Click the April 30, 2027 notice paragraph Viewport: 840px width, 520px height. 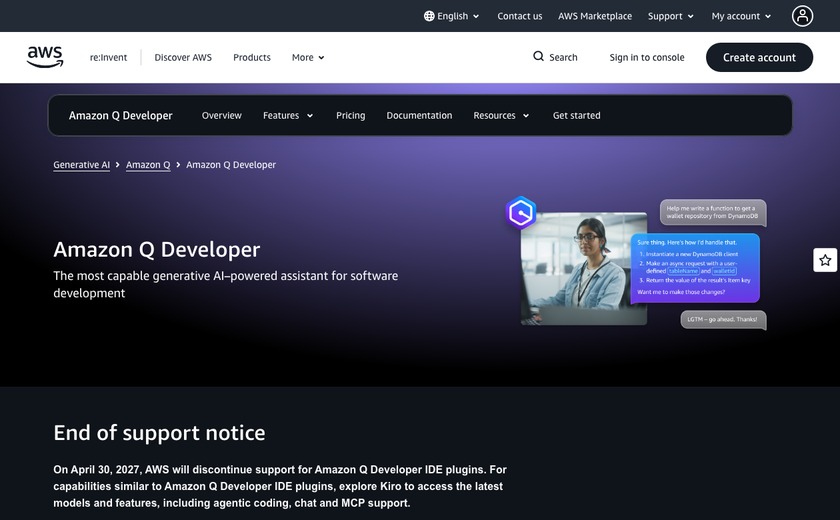click(280, 486)
